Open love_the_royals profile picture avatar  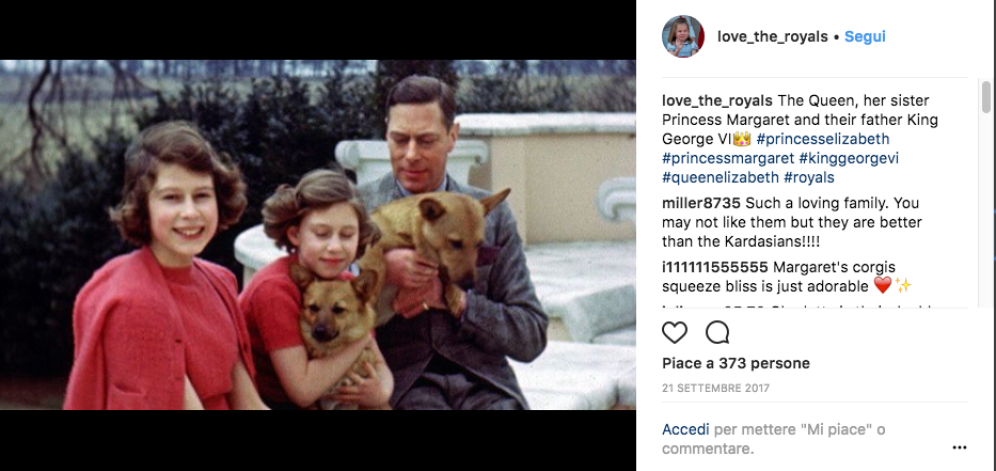(x=683, y=37)
